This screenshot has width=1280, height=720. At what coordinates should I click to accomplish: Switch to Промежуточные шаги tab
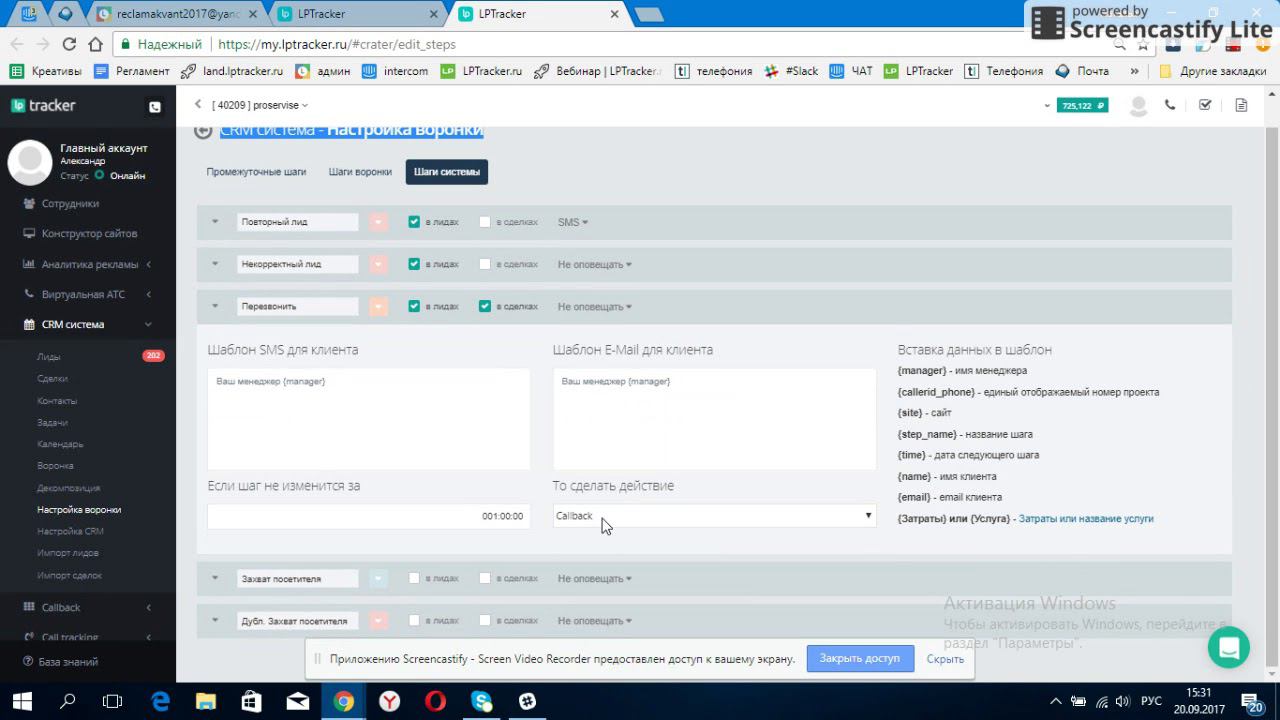(256, 172)
